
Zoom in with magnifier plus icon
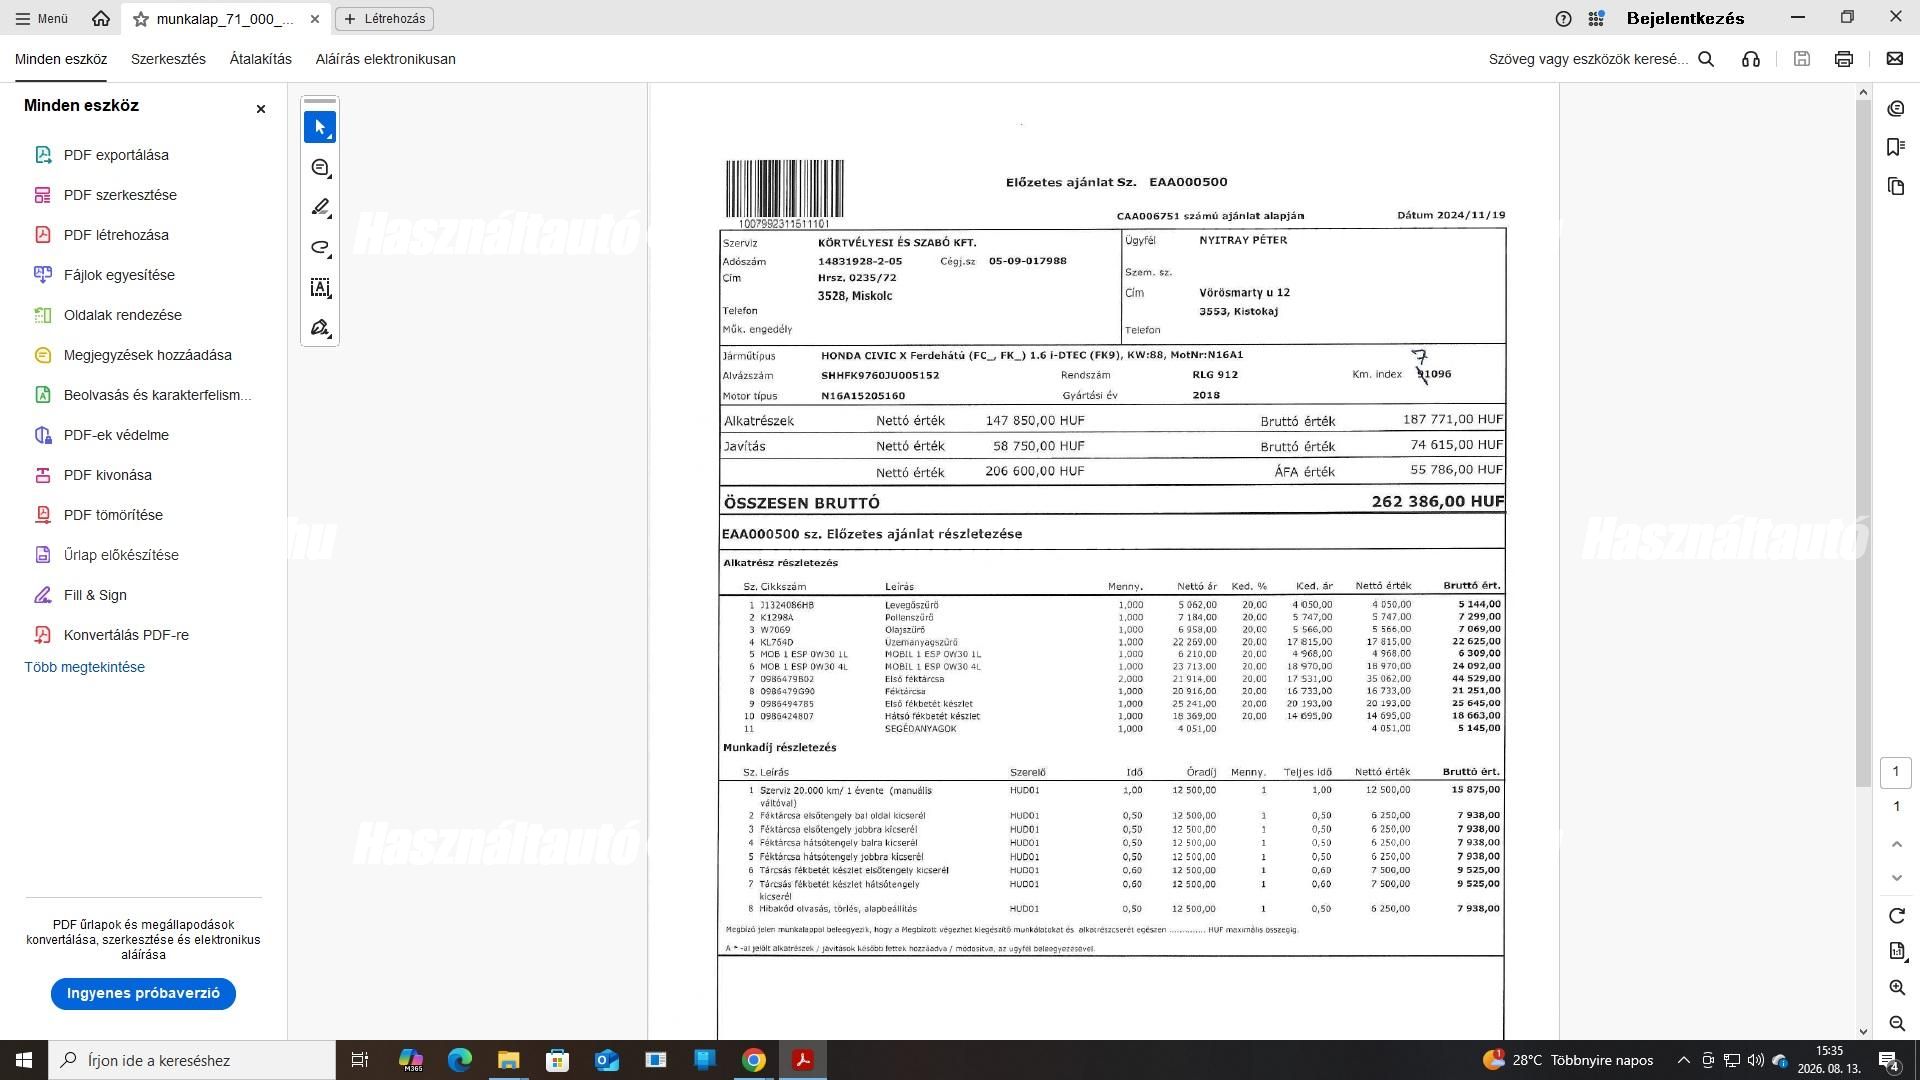pyautogui.click(x=1897, y=988)
